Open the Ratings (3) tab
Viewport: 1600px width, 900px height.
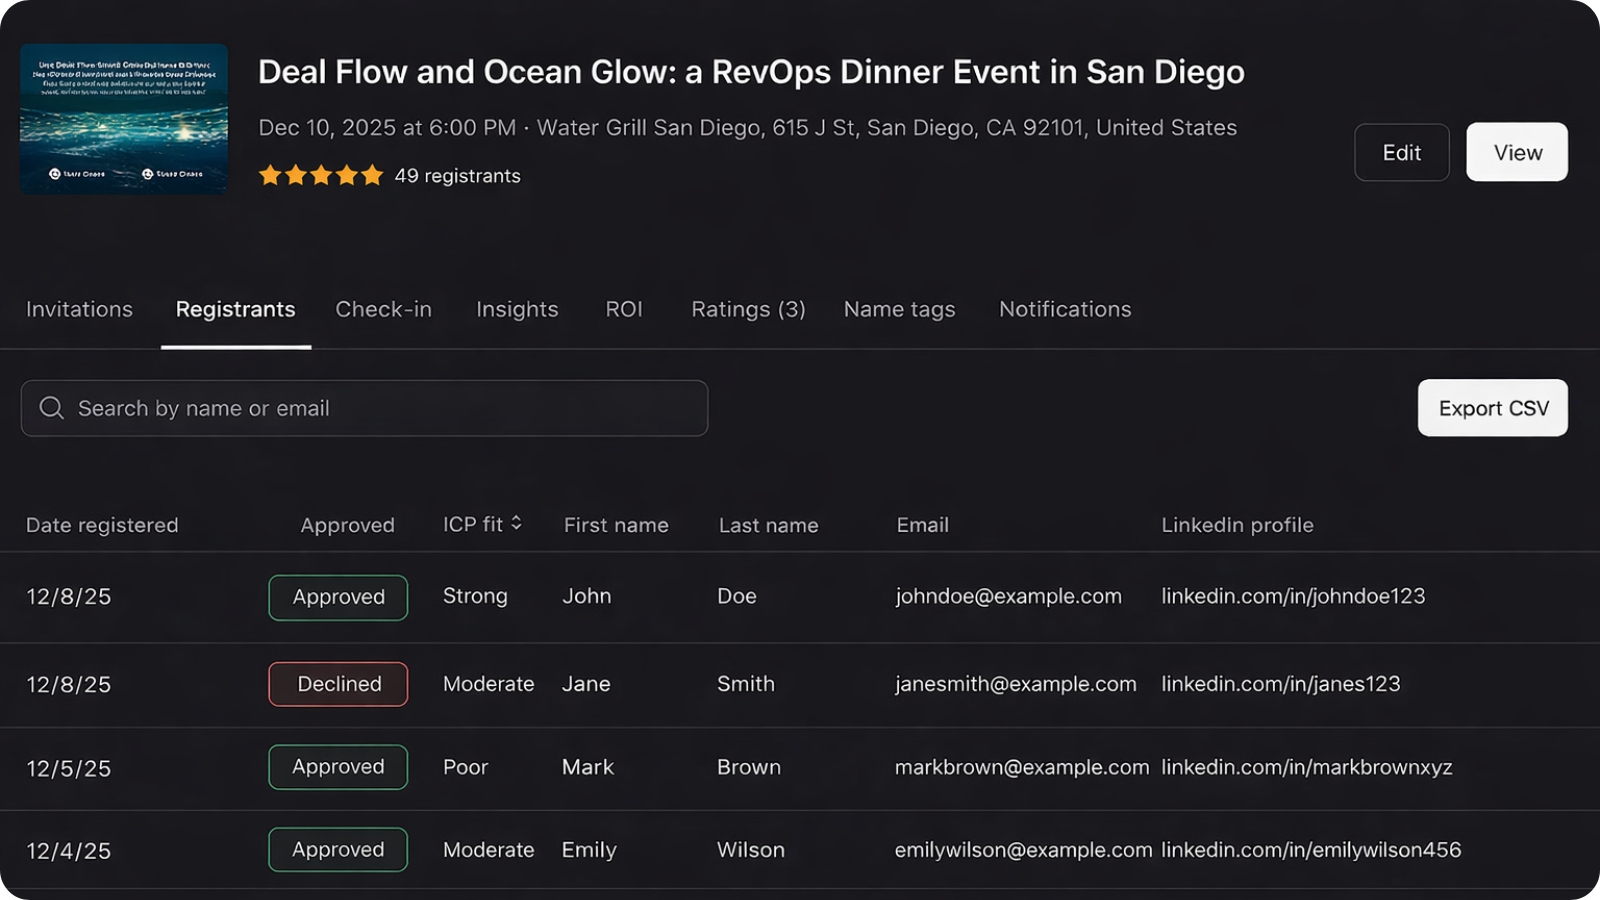click(x=748, y=309)
